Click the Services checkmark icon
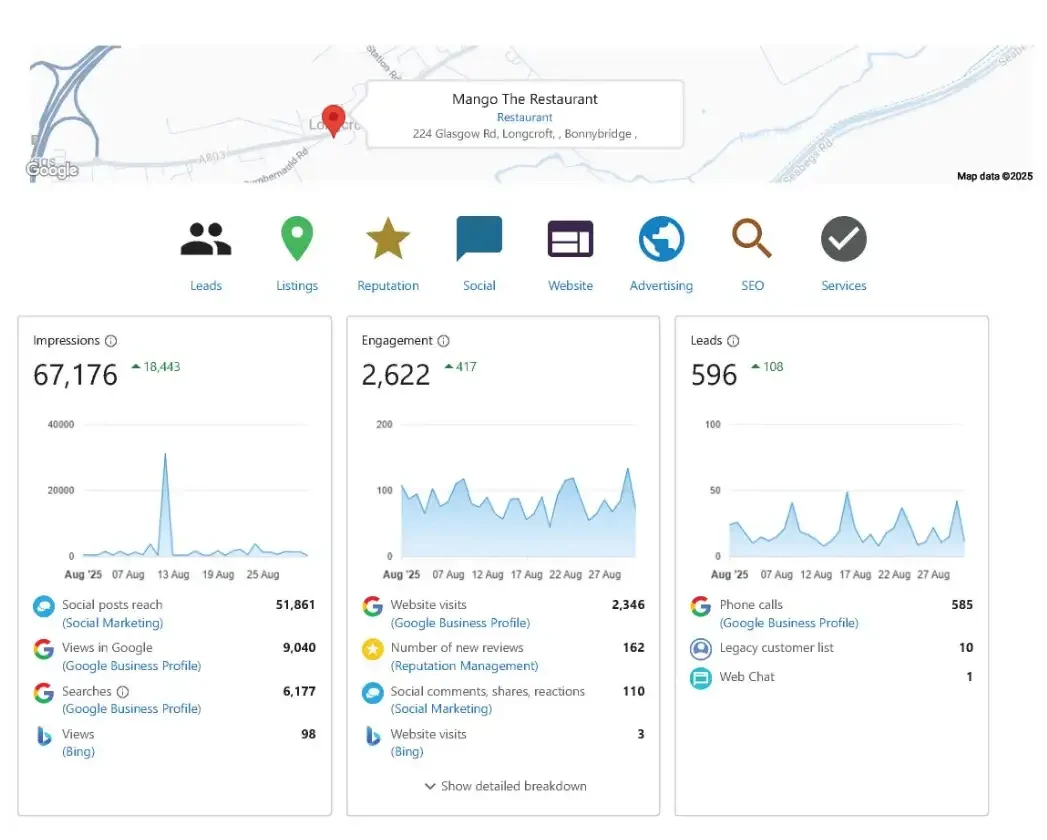Screen dimensions: 1047x840 843,240
